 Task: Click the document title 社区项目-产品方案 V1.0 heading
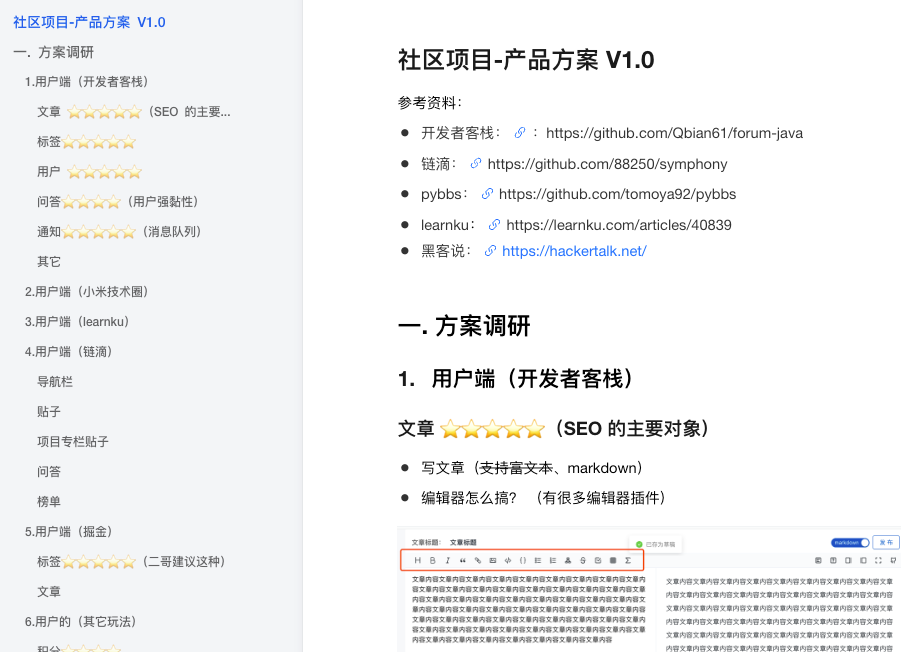click(526, 60)
